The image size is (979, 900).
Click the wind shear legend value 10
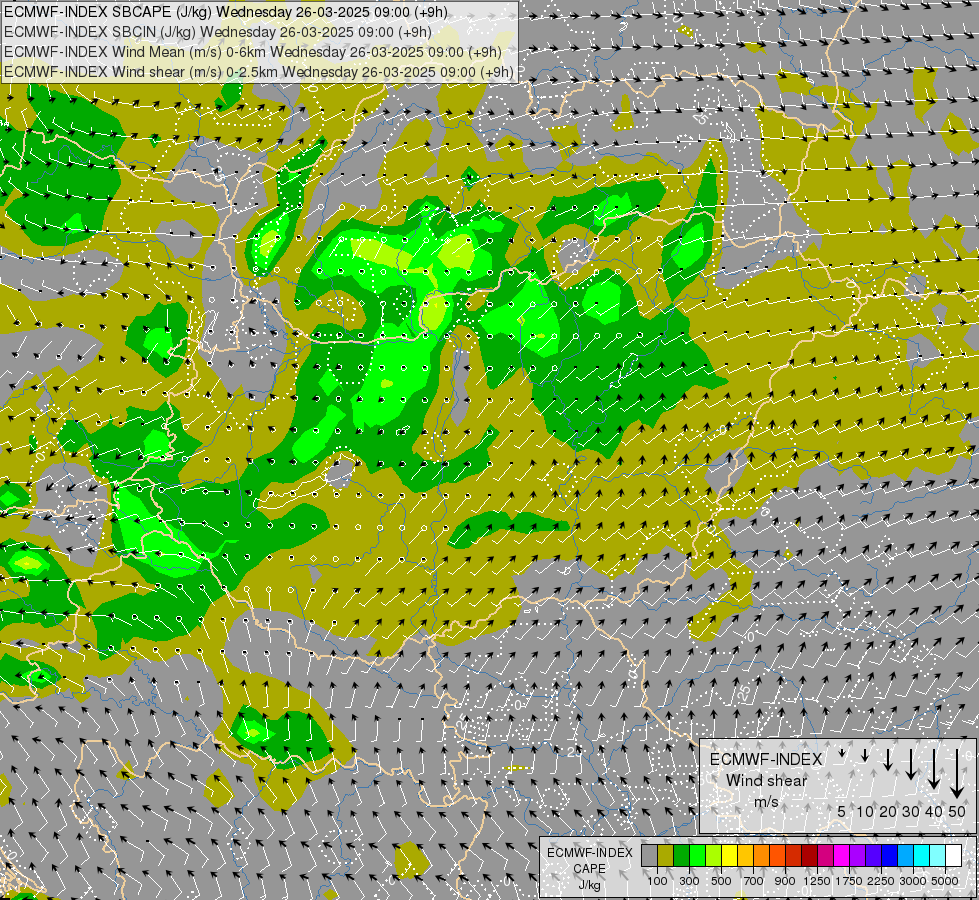coord(865,811)
